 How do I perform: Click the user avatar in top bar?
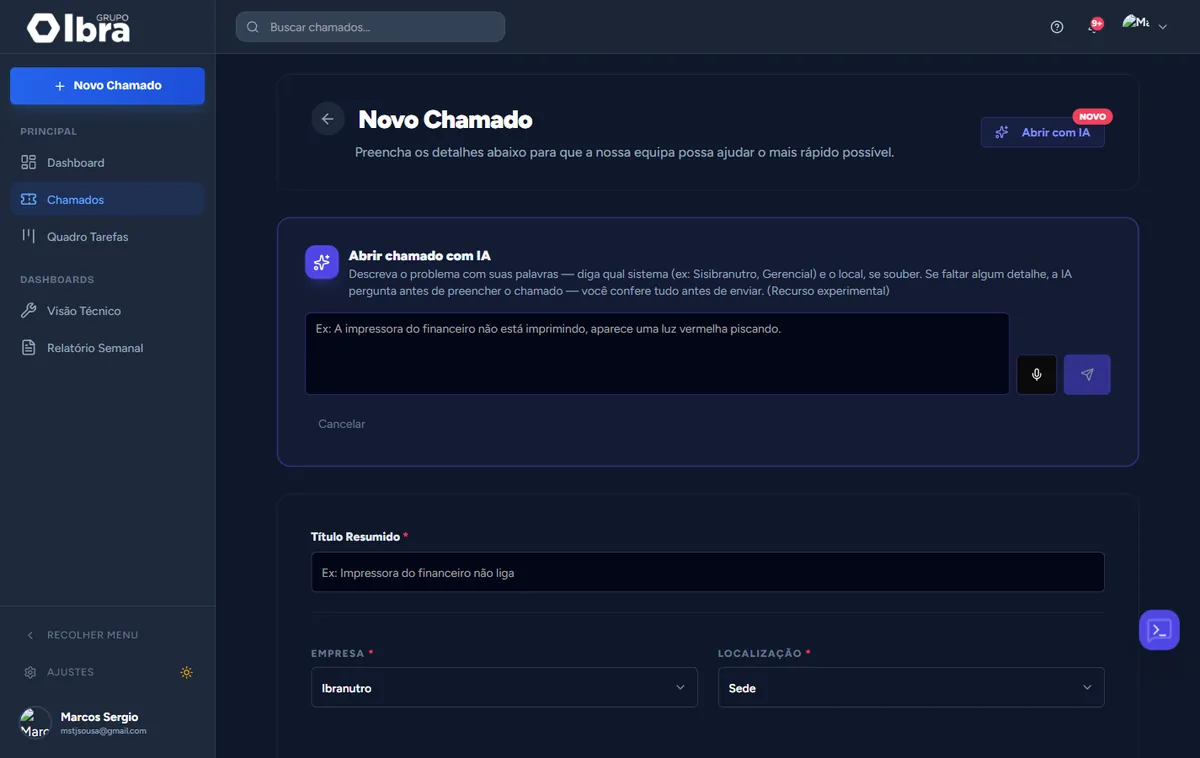tap(1135, 22)
